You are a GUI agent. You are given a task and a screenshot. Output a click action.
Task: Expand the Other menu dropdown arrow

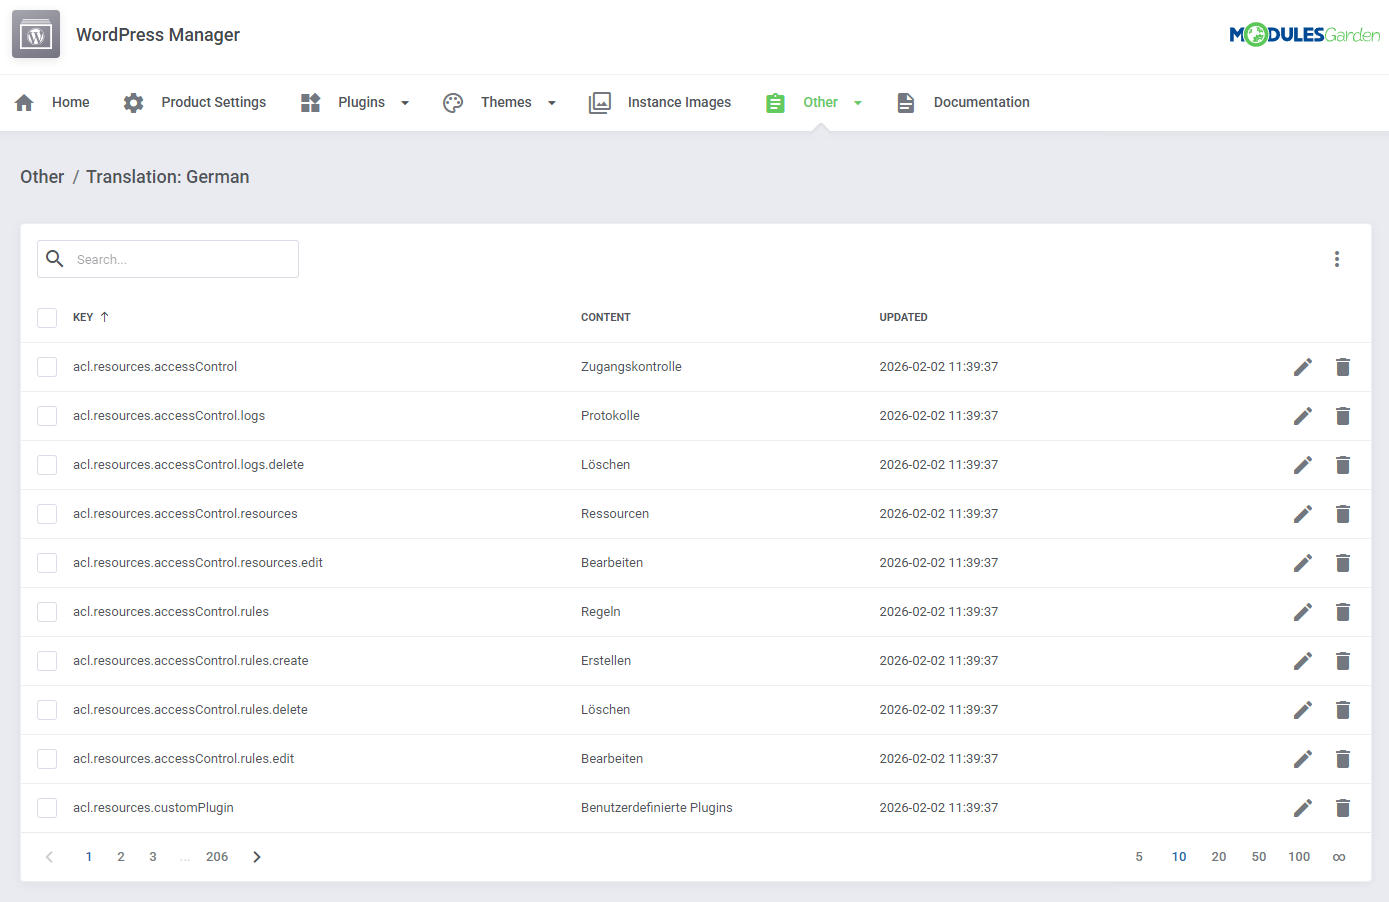(858, 102)
